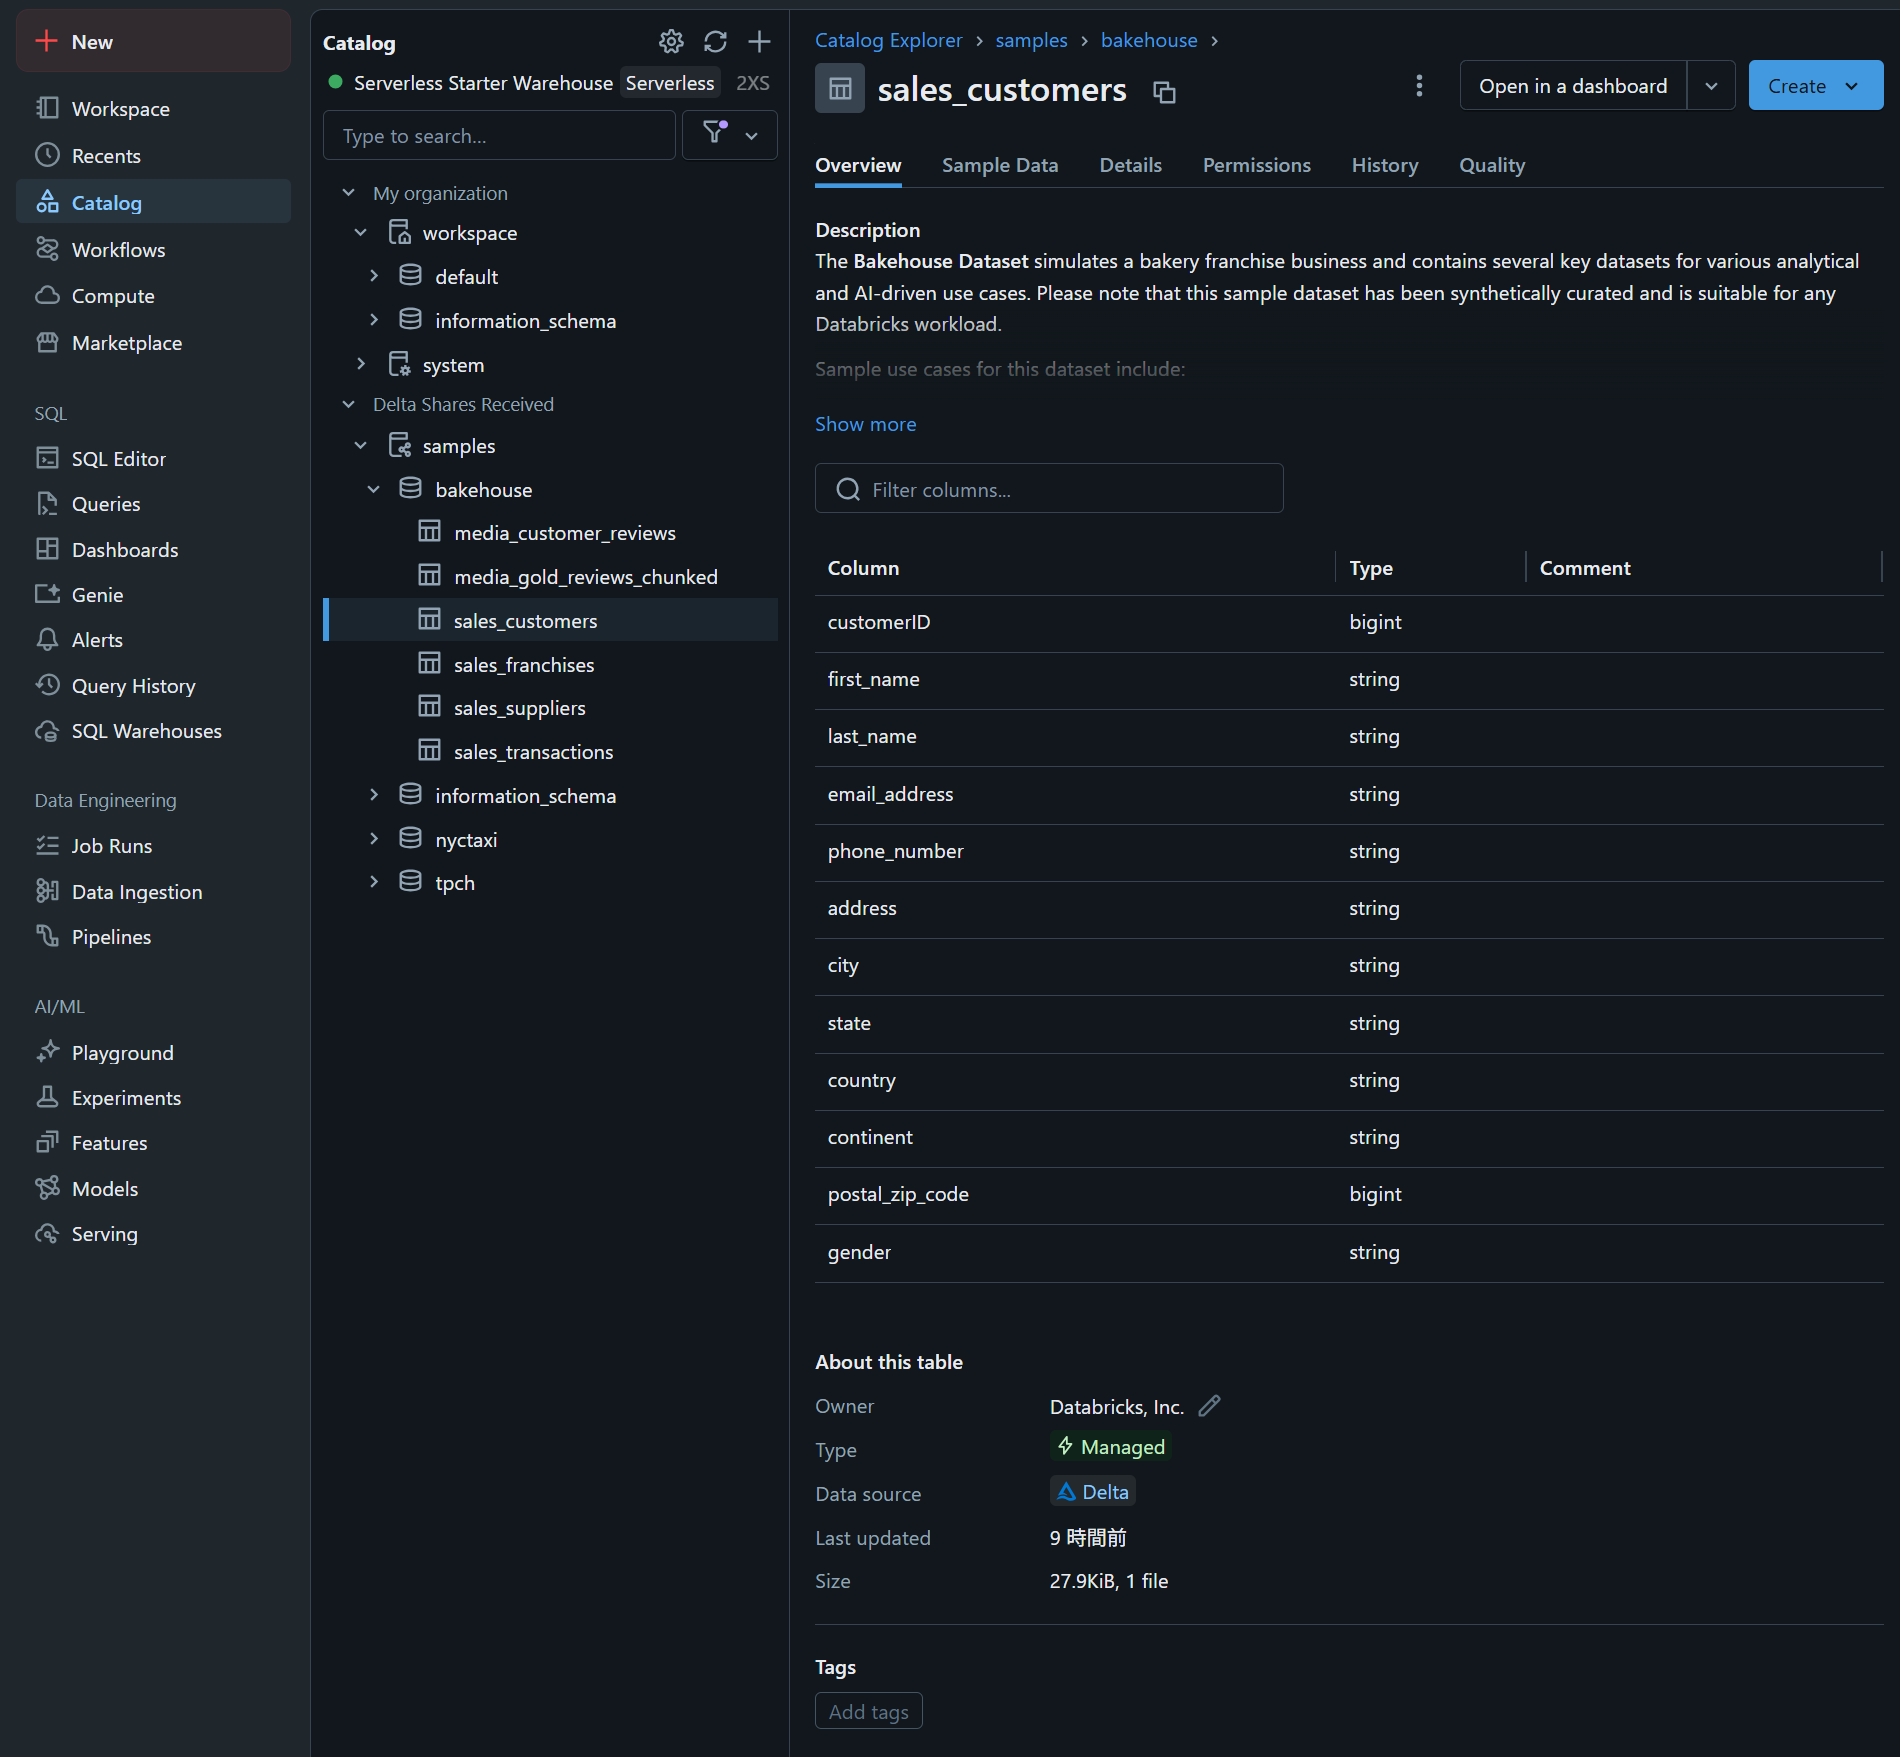Image resolution: width=1900 pixels, height=1757 pixels.
Task: Collapse the workspace catalog node
Action: click(x=361, y=232)
